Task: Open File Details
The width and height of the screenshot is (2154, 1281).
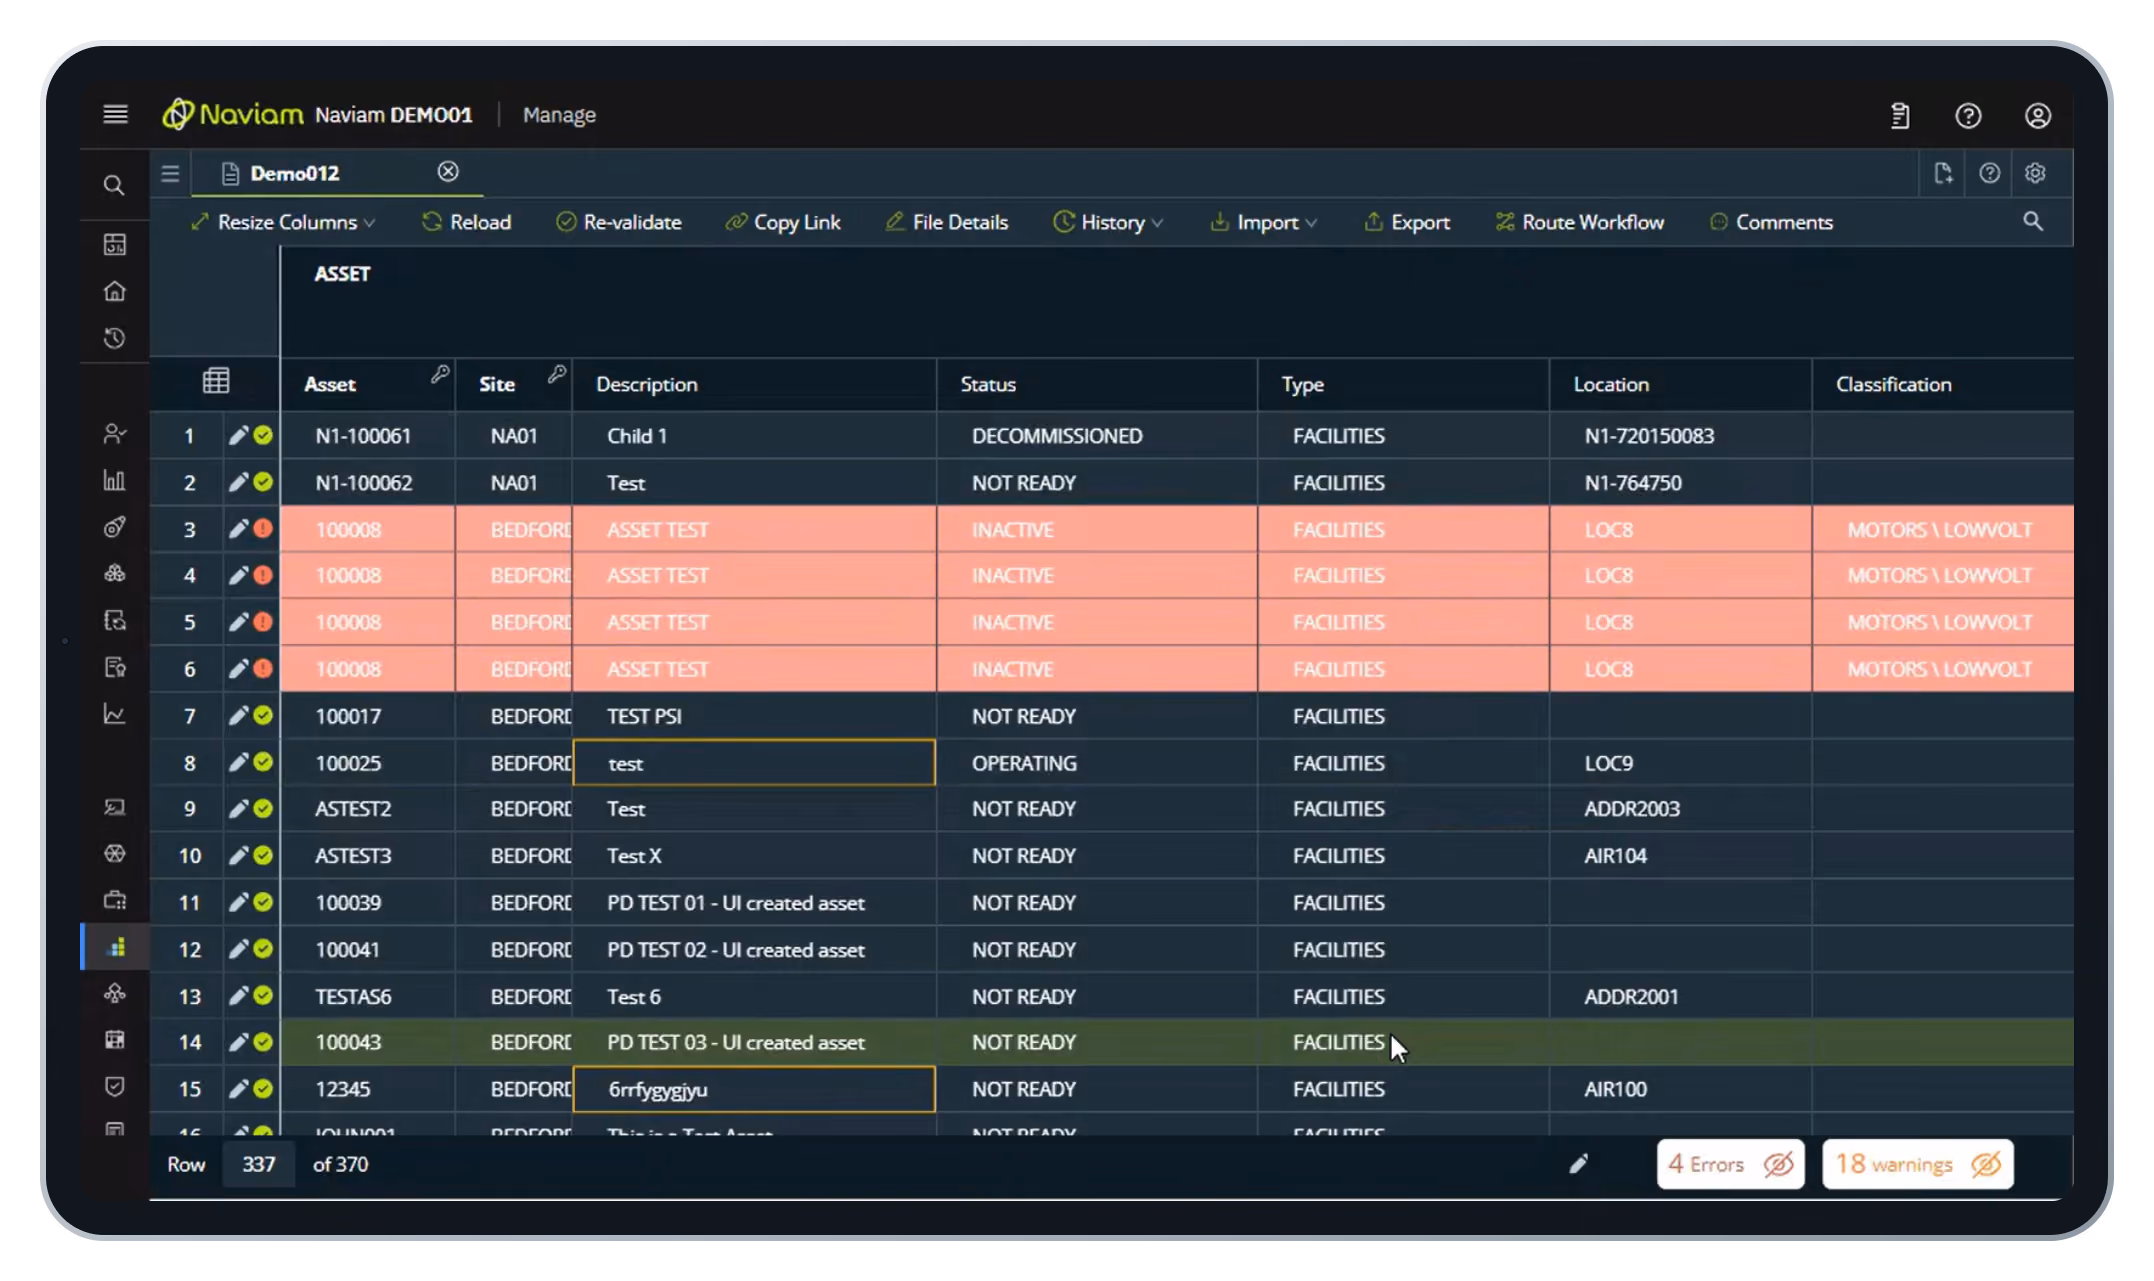Action: point(947,222)
